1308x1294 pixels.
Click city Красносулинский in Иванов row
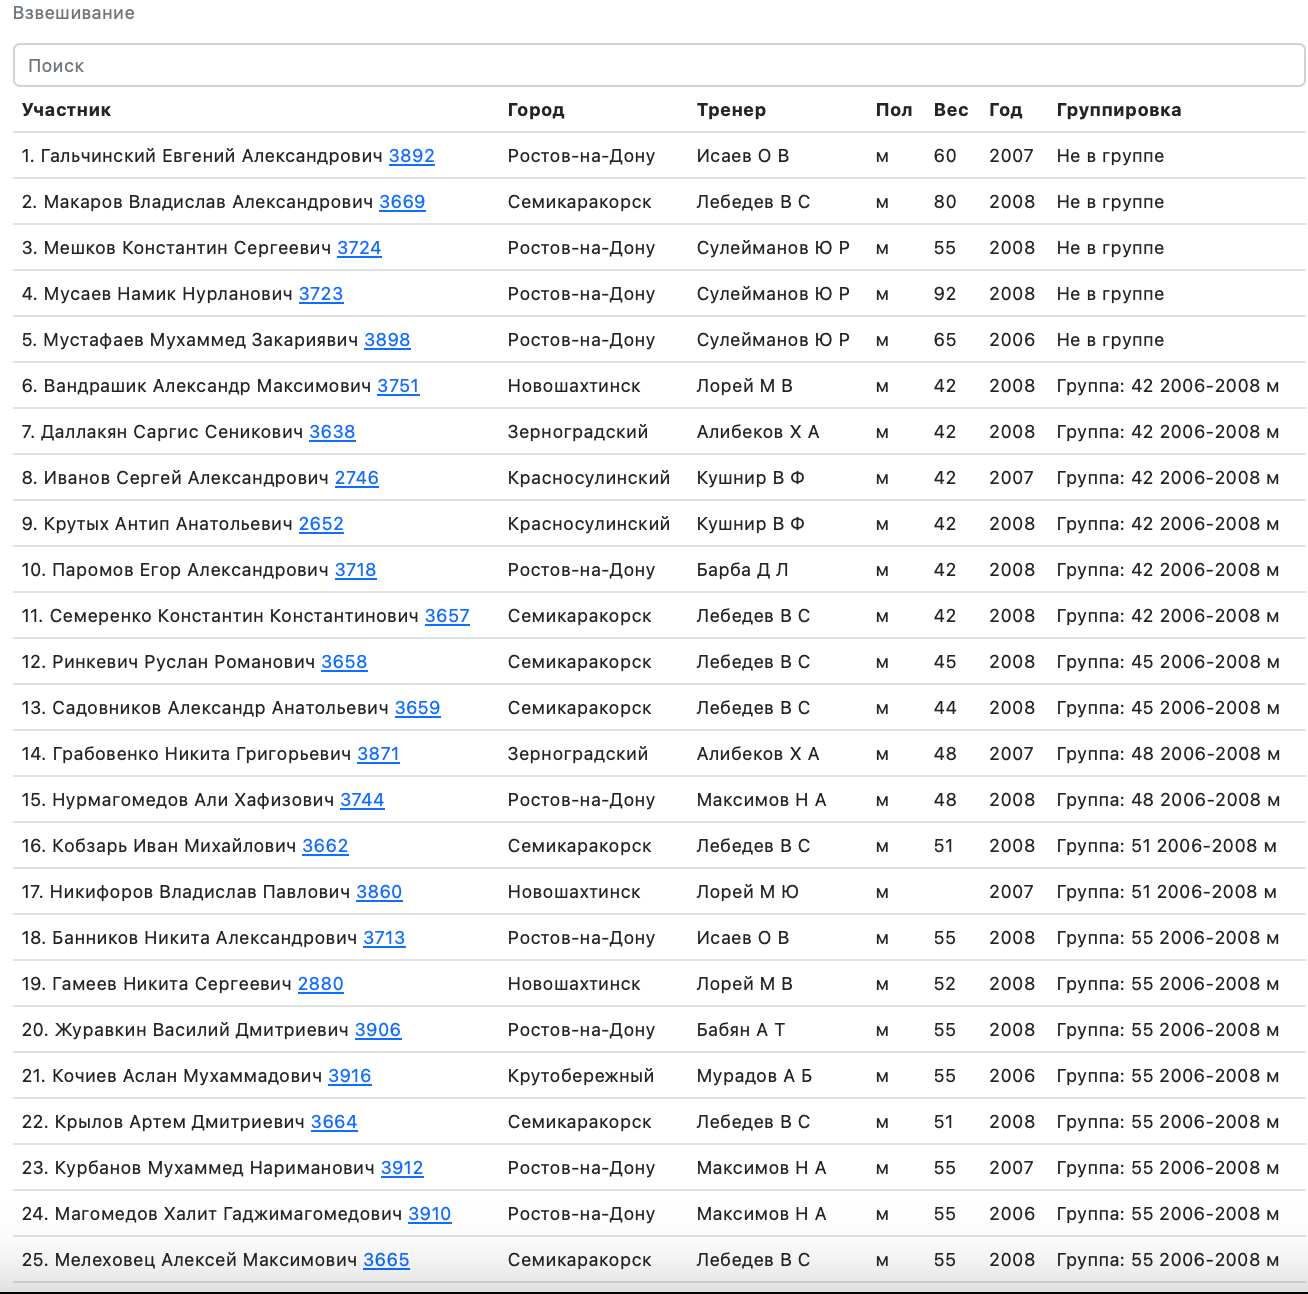coord(589,478)
